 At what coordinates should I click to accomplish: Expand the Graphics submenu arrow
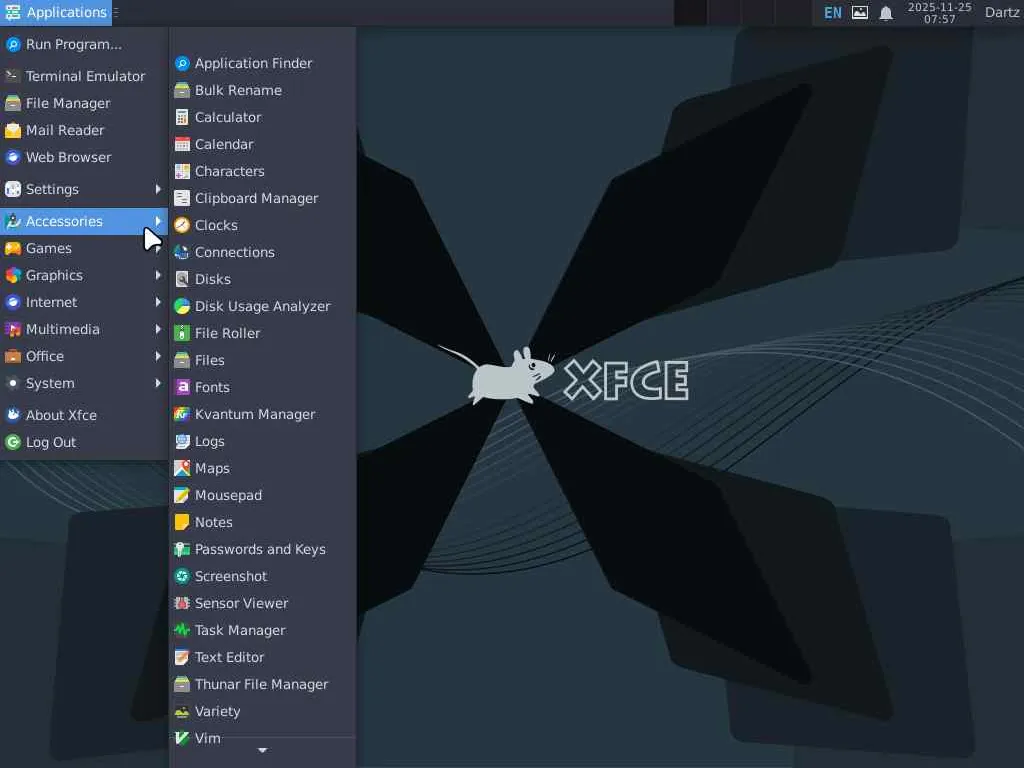[x=158, y=275]
